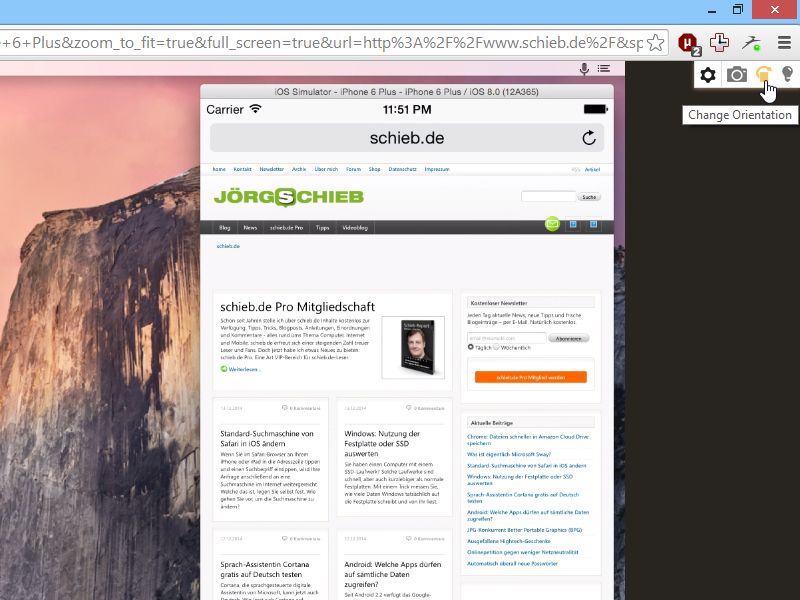Open the uBlock extension icon
The height and width of the screenshot is (600, 800).
[689, 43]
